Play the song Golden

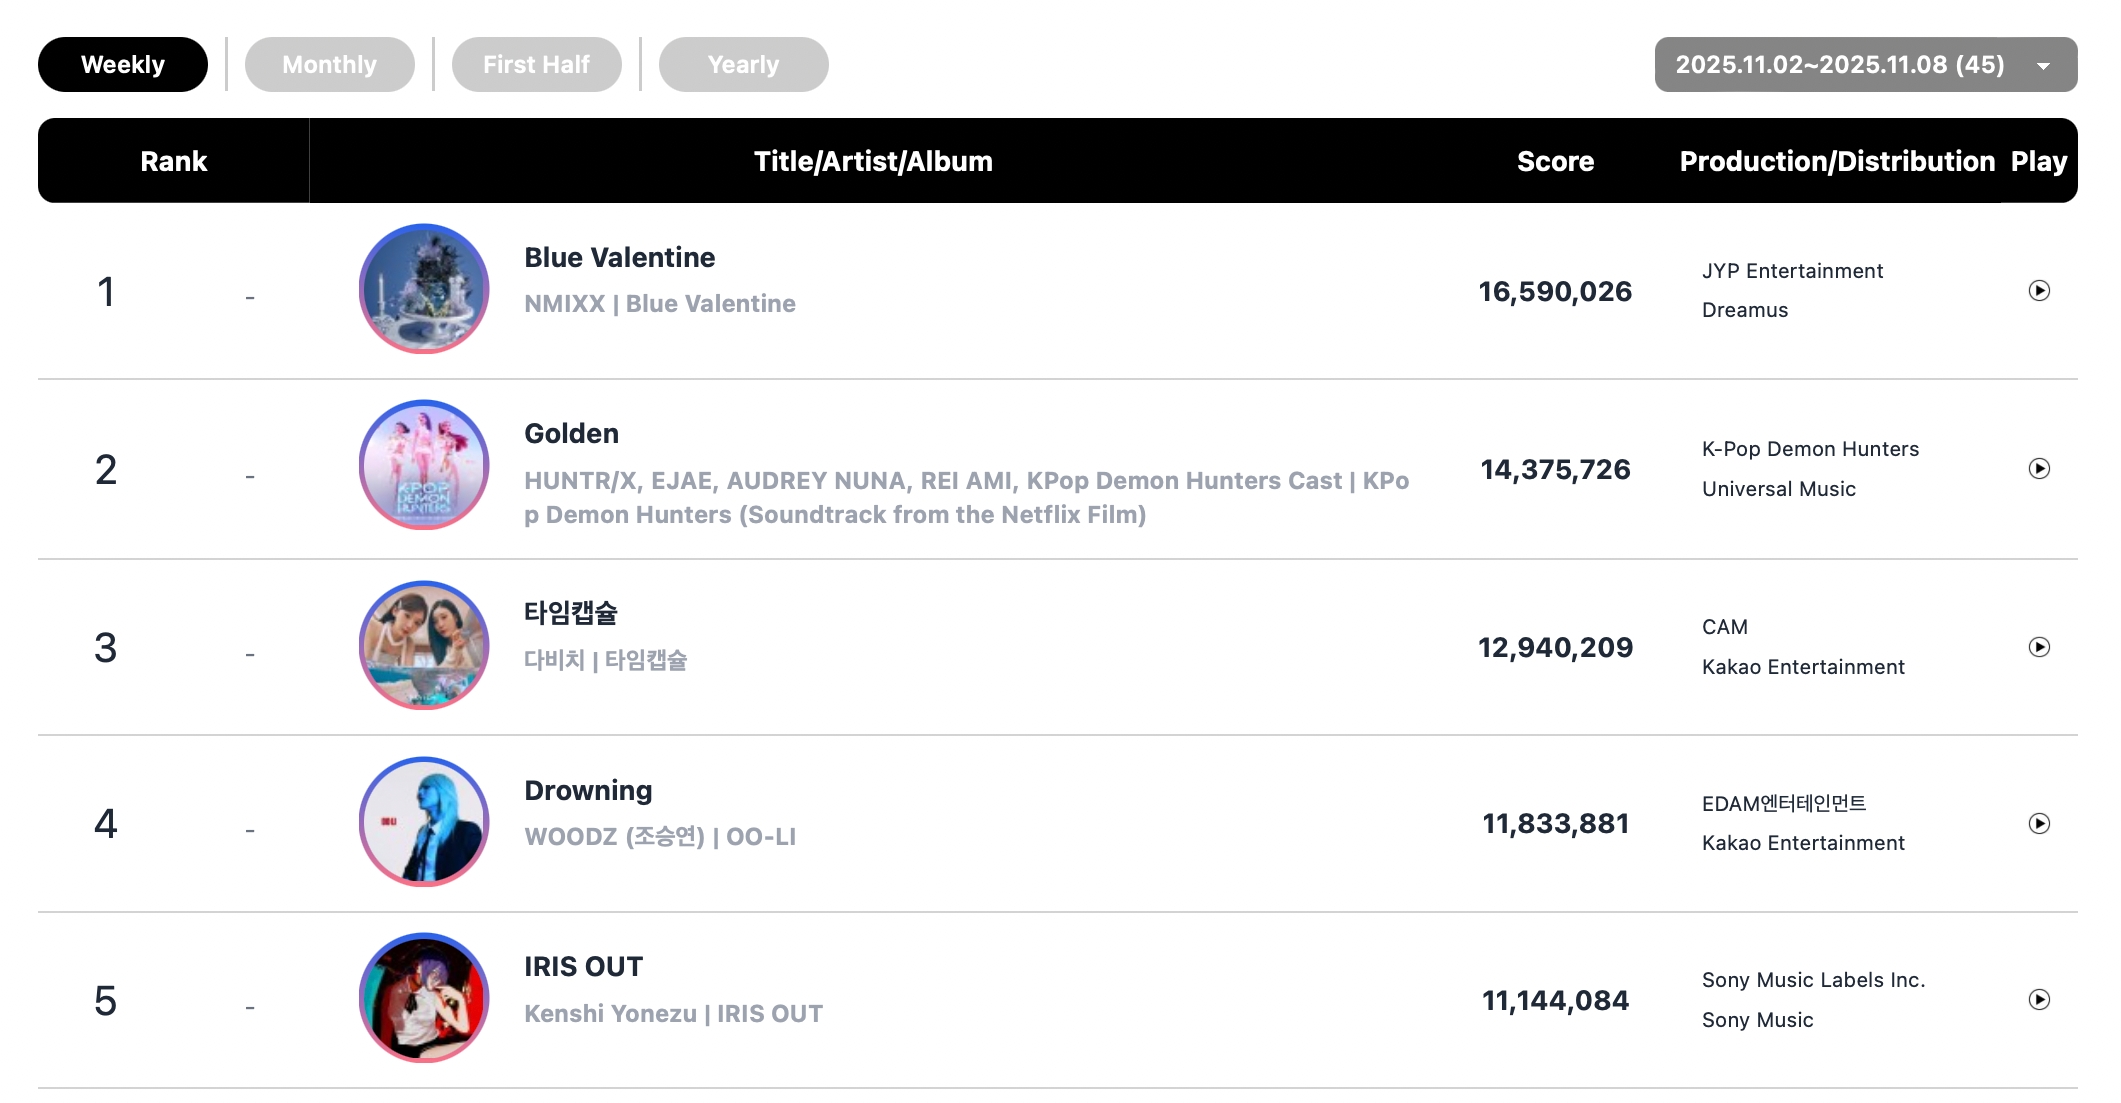[x=2038, y=469]
